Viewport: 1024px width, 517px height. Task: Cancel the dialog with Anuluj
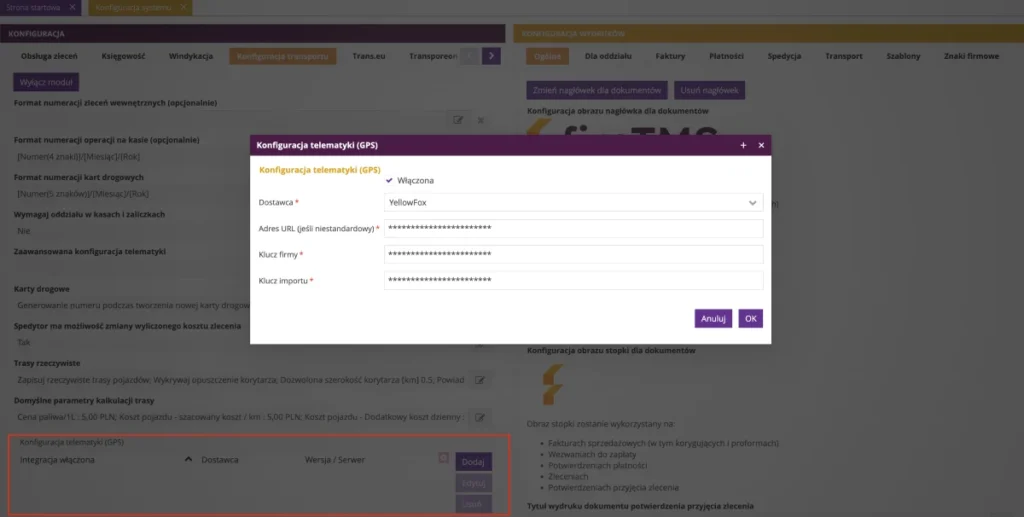[x=713, y=319]
